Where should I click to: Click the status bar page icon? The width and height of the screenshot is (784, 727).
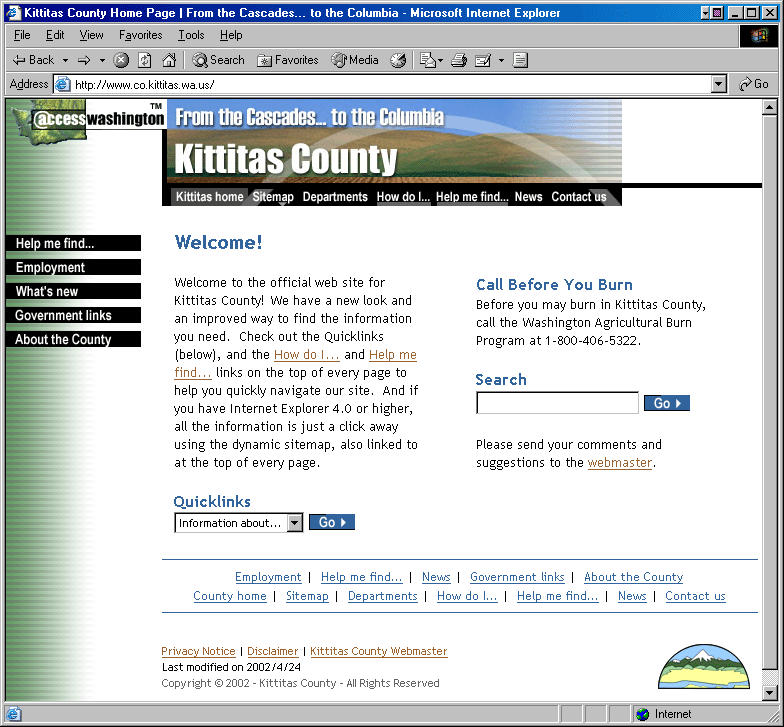pyautogui.click(x=13, y=714)
